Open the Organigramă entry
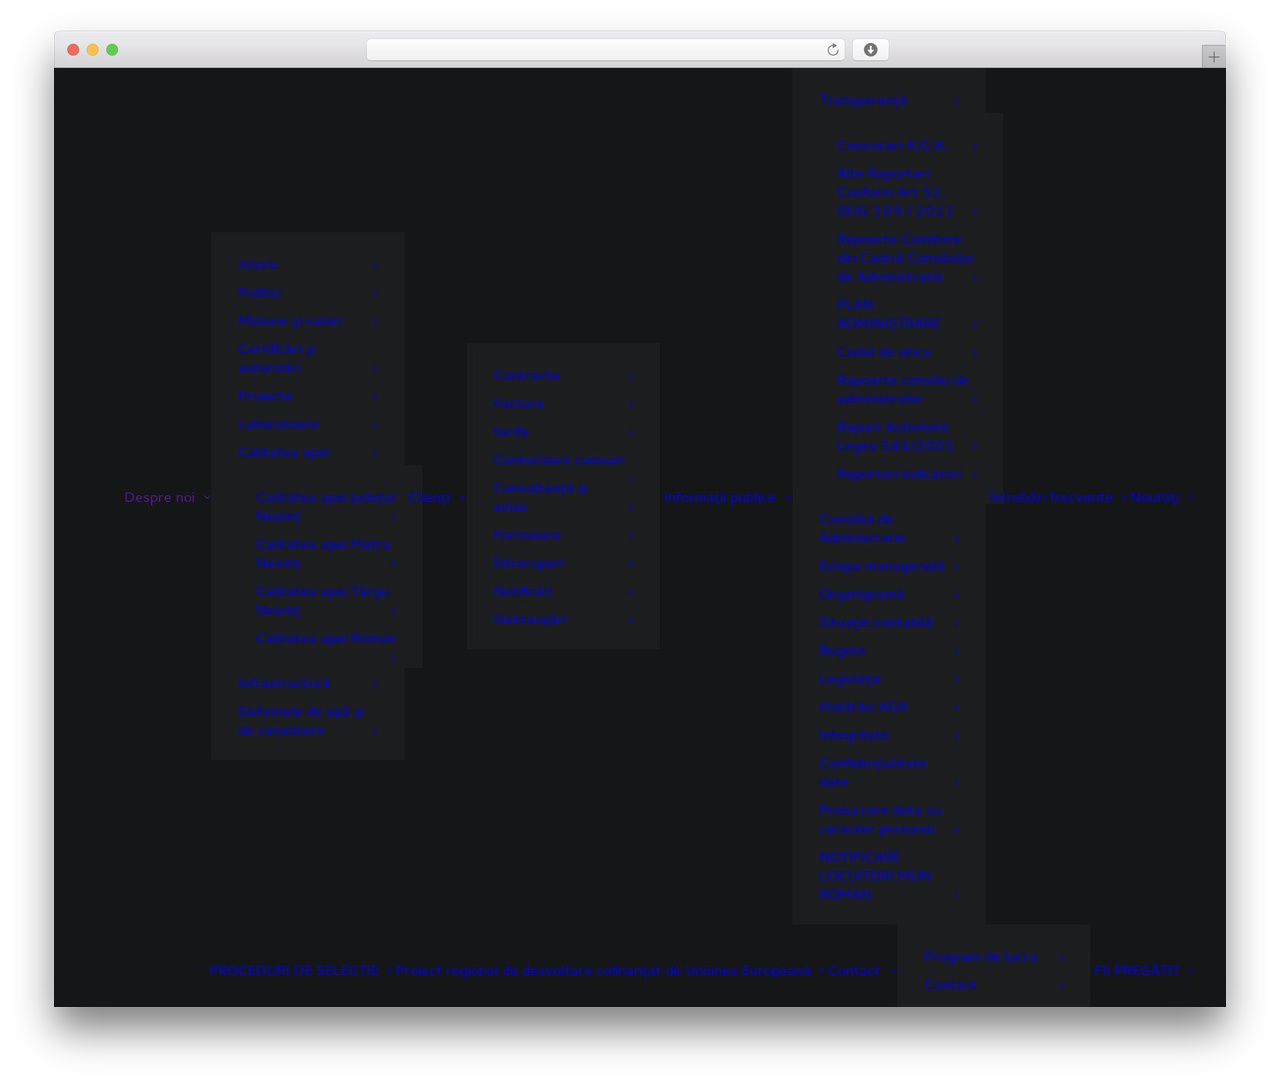Image resolution: width=1280 pixels, height=1084 pixels. pyautogui.click(x=863, y=594)
